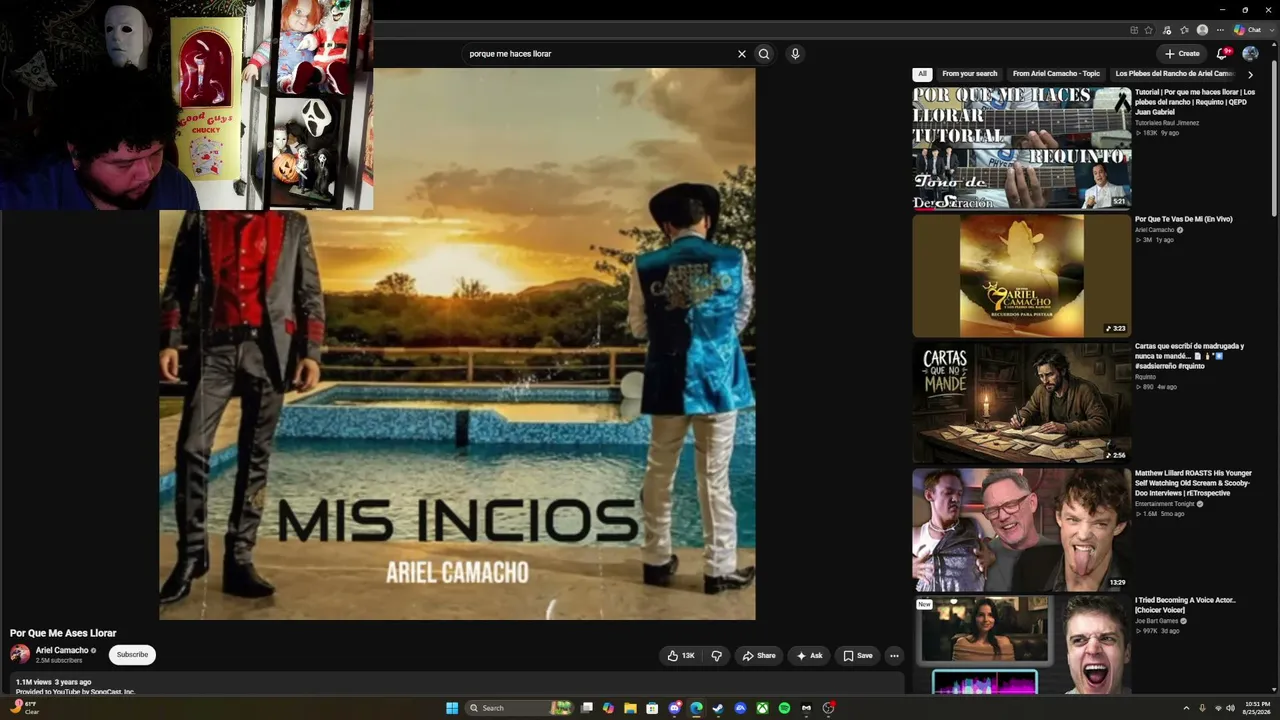Open Xbox app from the taskbar
The width and height of the screenshot is (1280, 720).
coord(762,708)
